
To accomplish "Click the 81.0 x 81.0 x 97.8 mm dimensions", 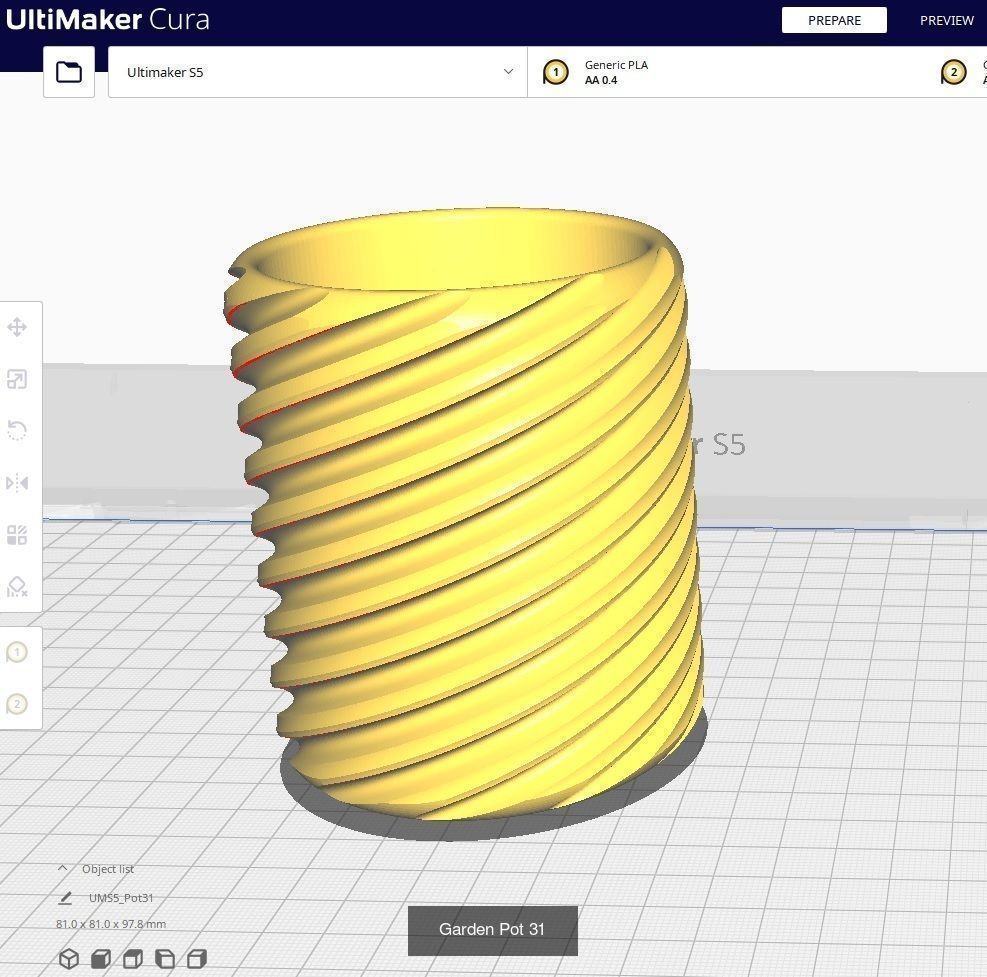I will pos(111,924).
